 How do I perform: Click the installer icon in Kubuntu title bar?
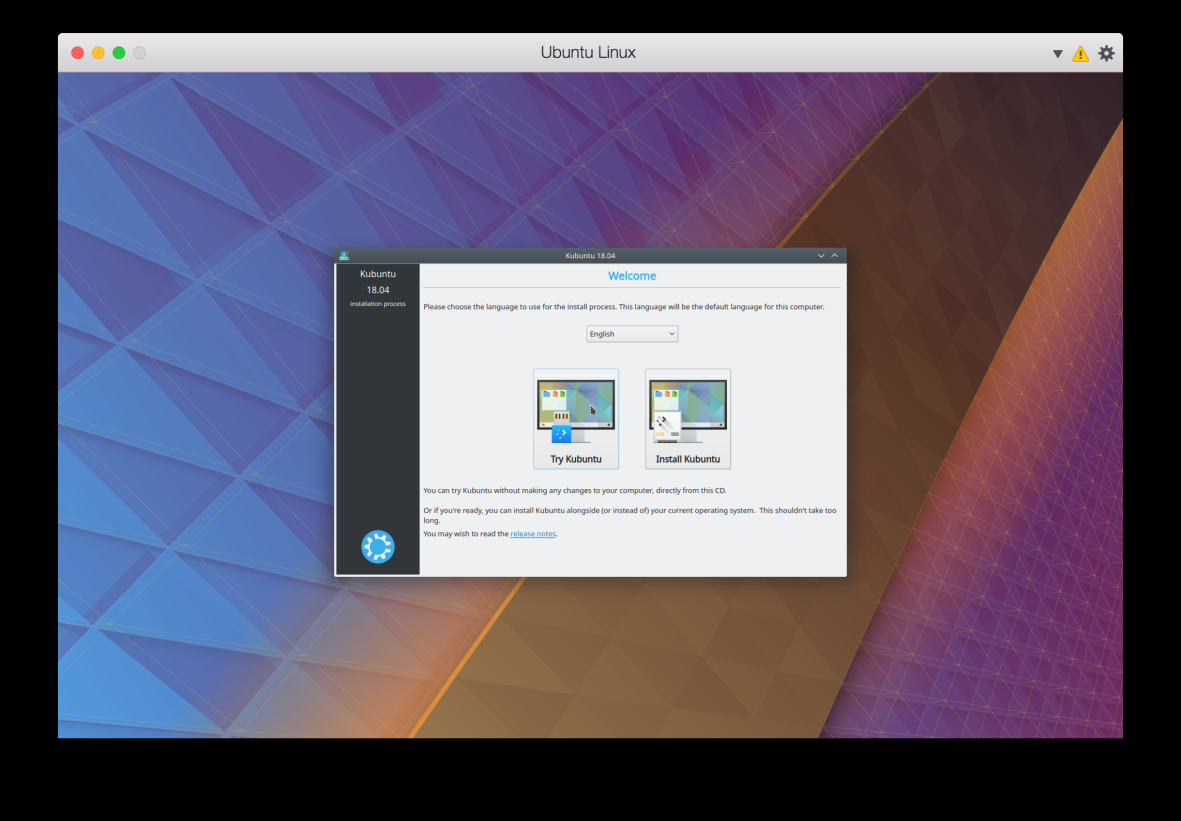344,256
